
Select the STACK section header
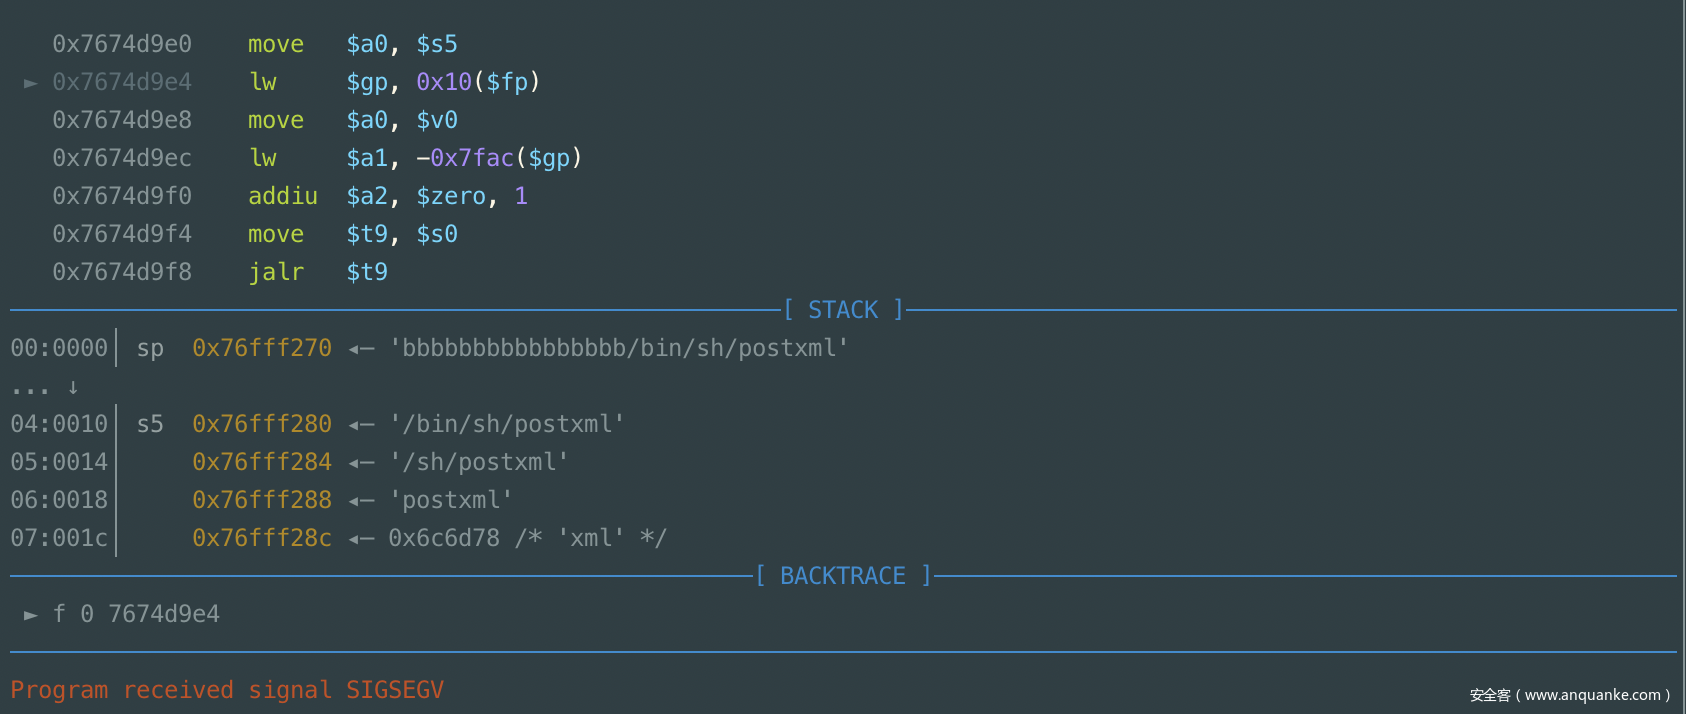pyautogui.click(x=843, y=310)
